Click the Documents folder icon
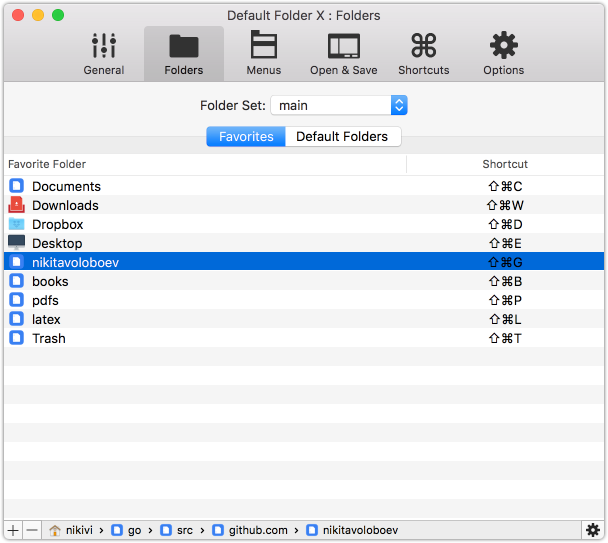Viewport: 608px width, 543px height. [x=16, y=186]
